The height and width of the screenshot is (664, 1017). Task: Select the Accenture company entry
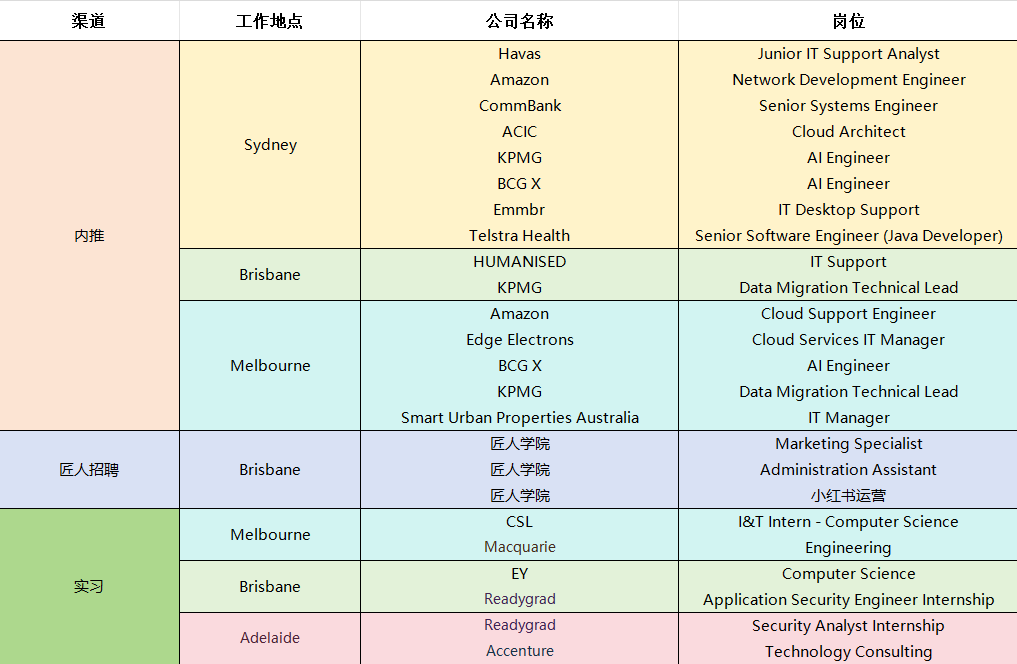click(x=520, y=651)
